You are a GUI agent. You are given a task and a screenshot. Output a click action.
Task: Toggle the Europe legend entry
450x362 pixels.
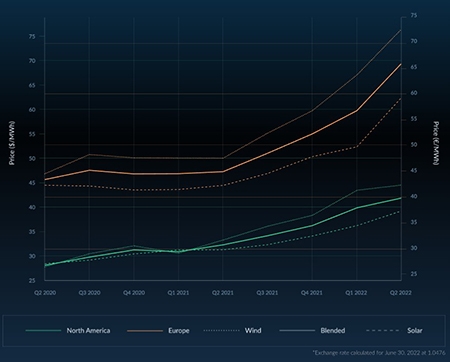tap(158, 331)
